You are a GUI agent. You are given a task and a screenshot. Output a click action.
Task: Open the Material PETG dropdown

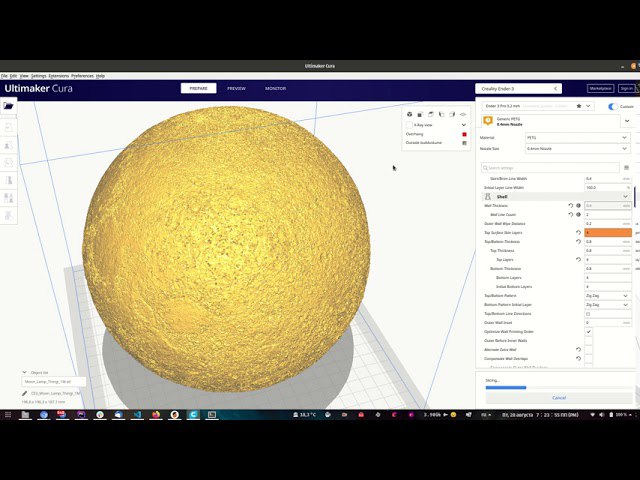click(x=577, y=138)
